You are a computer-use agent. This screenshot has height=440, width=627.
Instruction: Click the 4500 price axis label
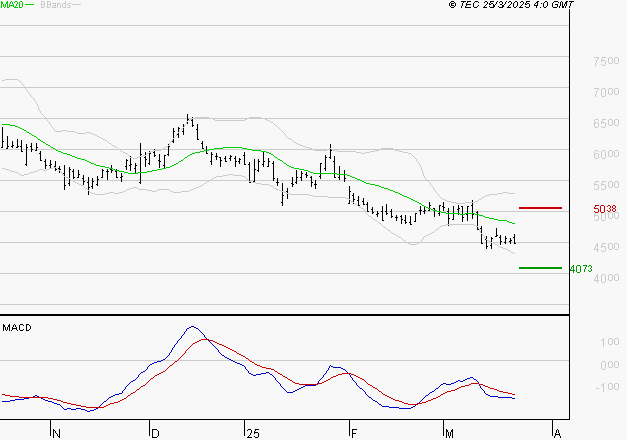click(x=606, y=247)
